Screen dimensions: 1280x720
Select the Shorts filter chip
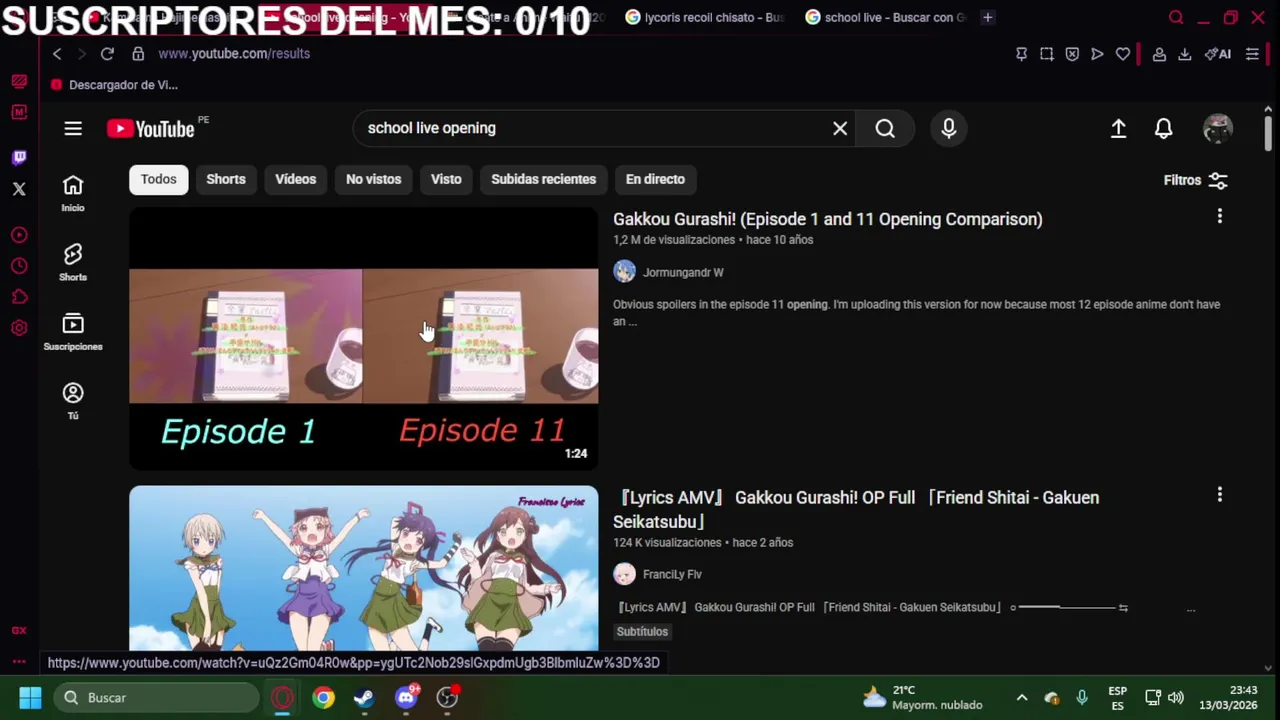pyautogui.click(x=226, y=179)
